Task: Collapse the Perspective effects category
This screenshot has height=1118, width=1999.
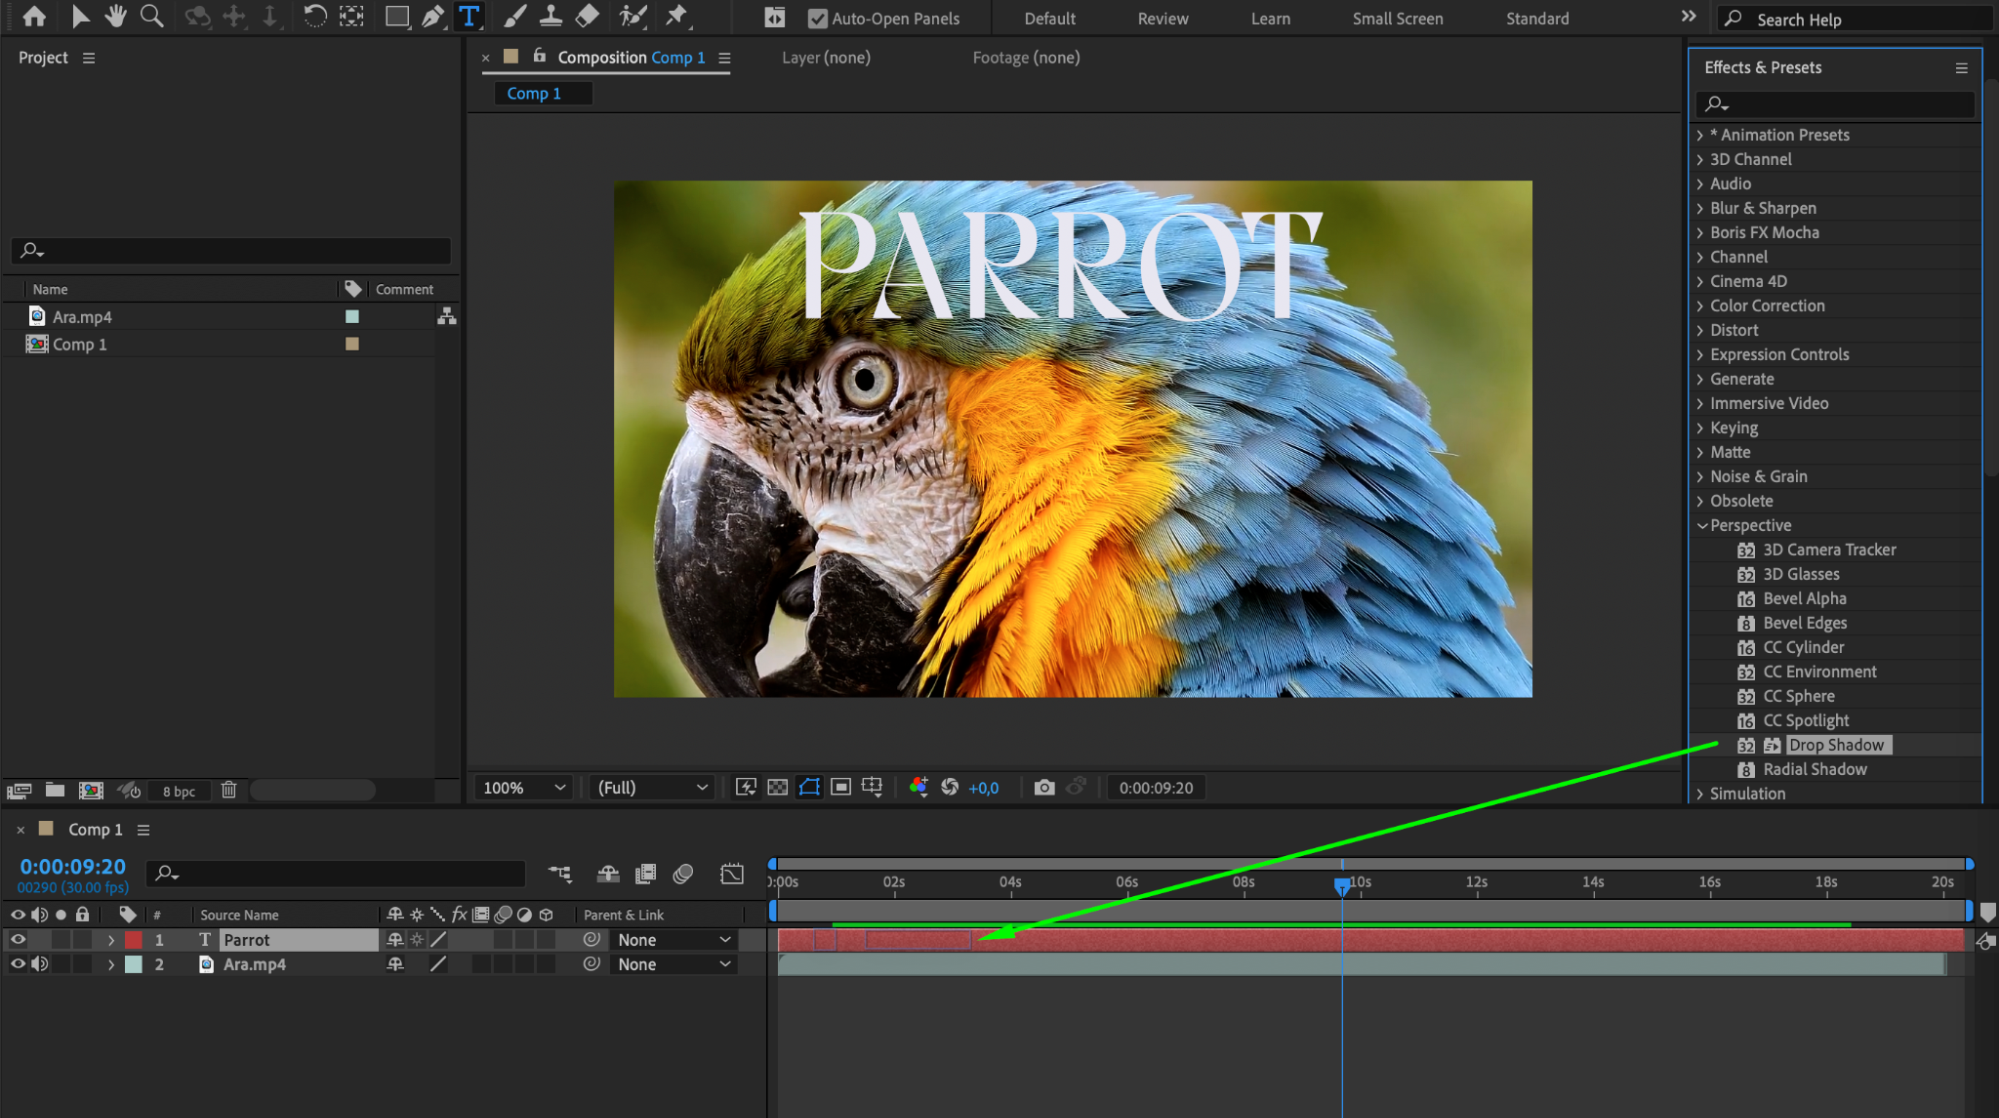Action: (x=1702, y=526)
